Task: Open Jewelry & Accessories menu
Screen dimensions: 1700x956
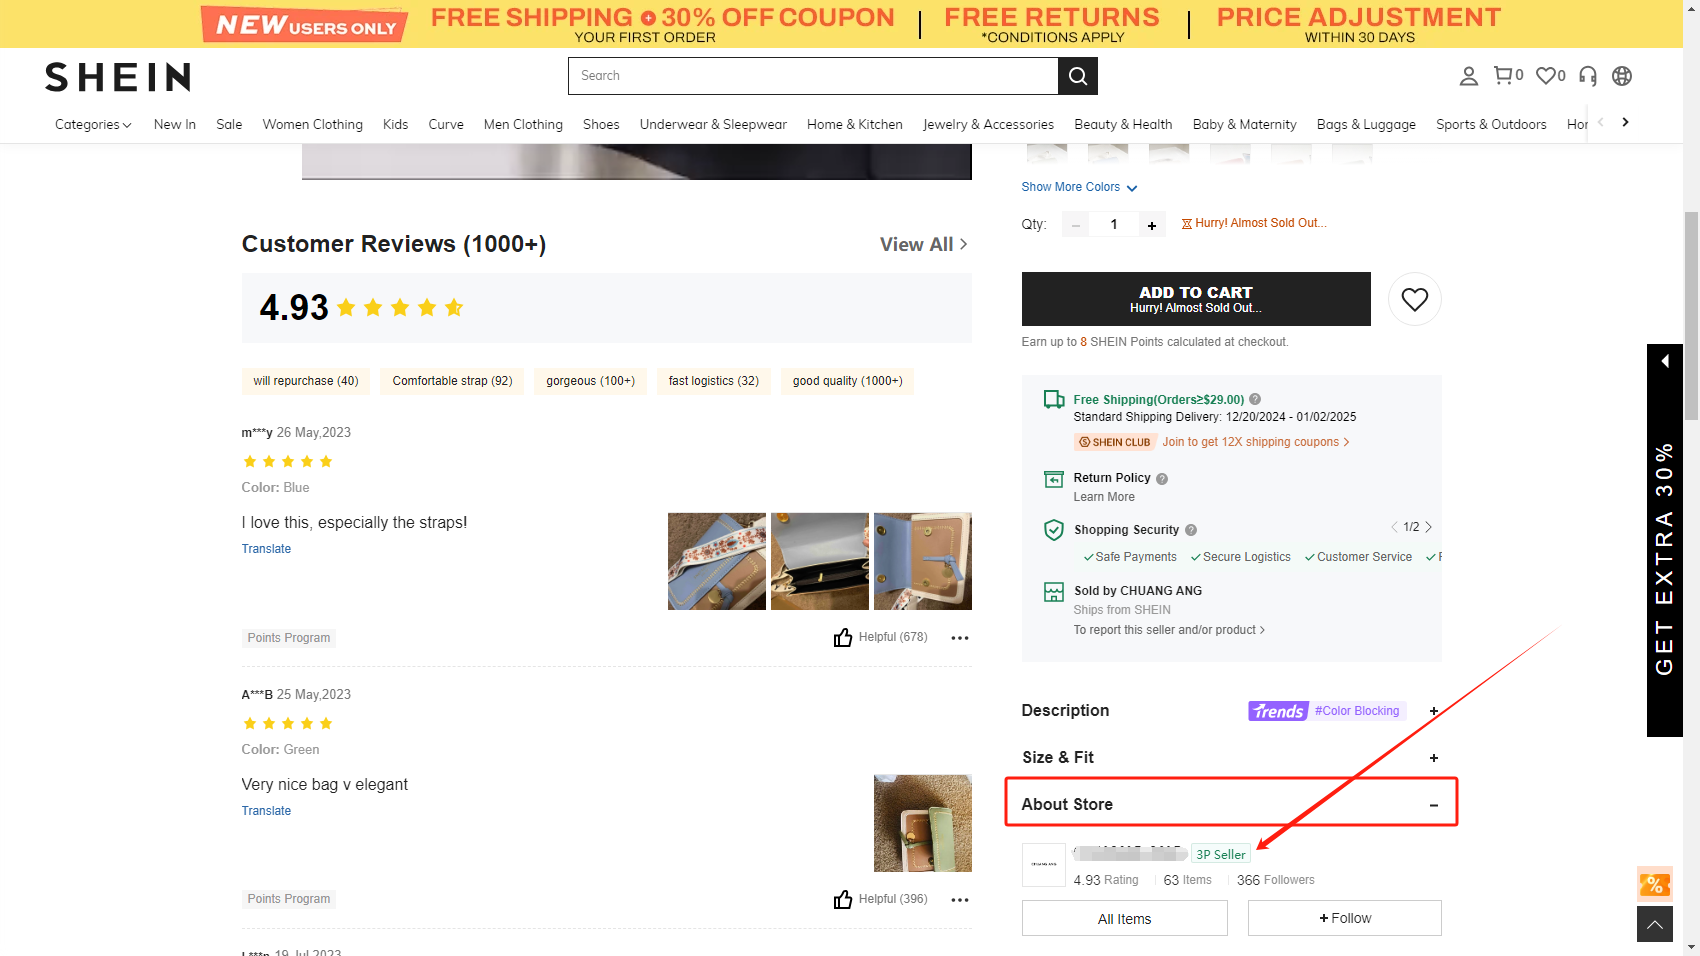Action: [988, 124]
